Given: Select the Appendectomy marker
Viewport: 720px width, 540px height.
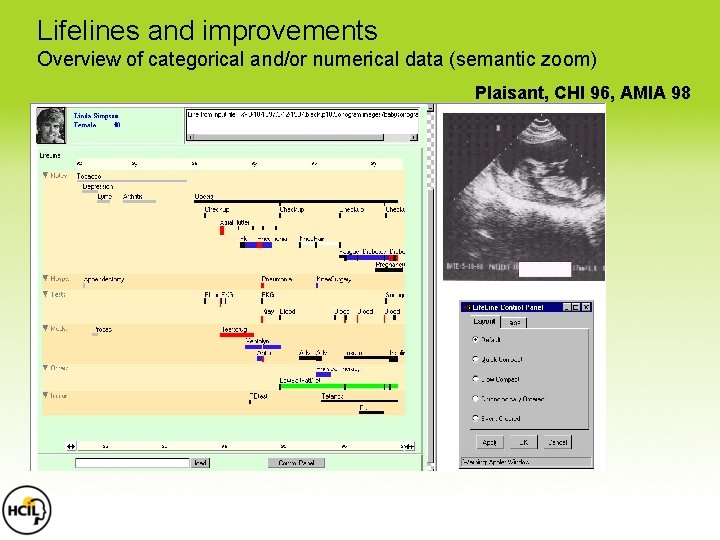Looking at the screenshot, I should point(84,285).
